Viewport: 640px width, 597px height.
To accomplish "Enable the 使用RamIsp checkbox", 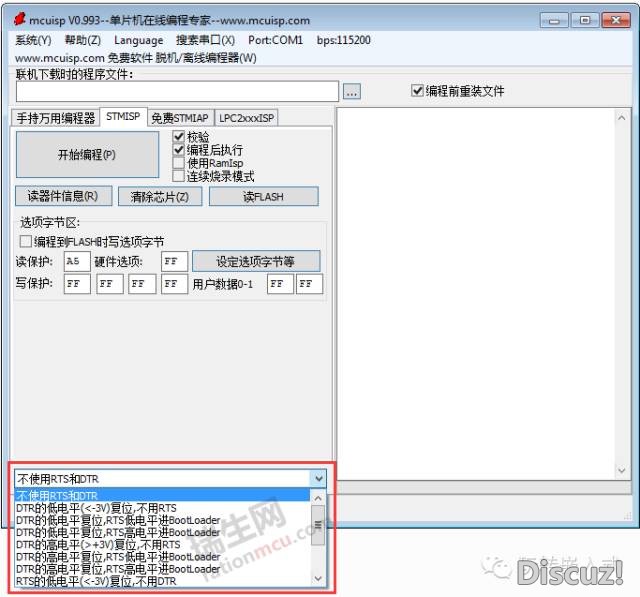I will tap(208, 163).
